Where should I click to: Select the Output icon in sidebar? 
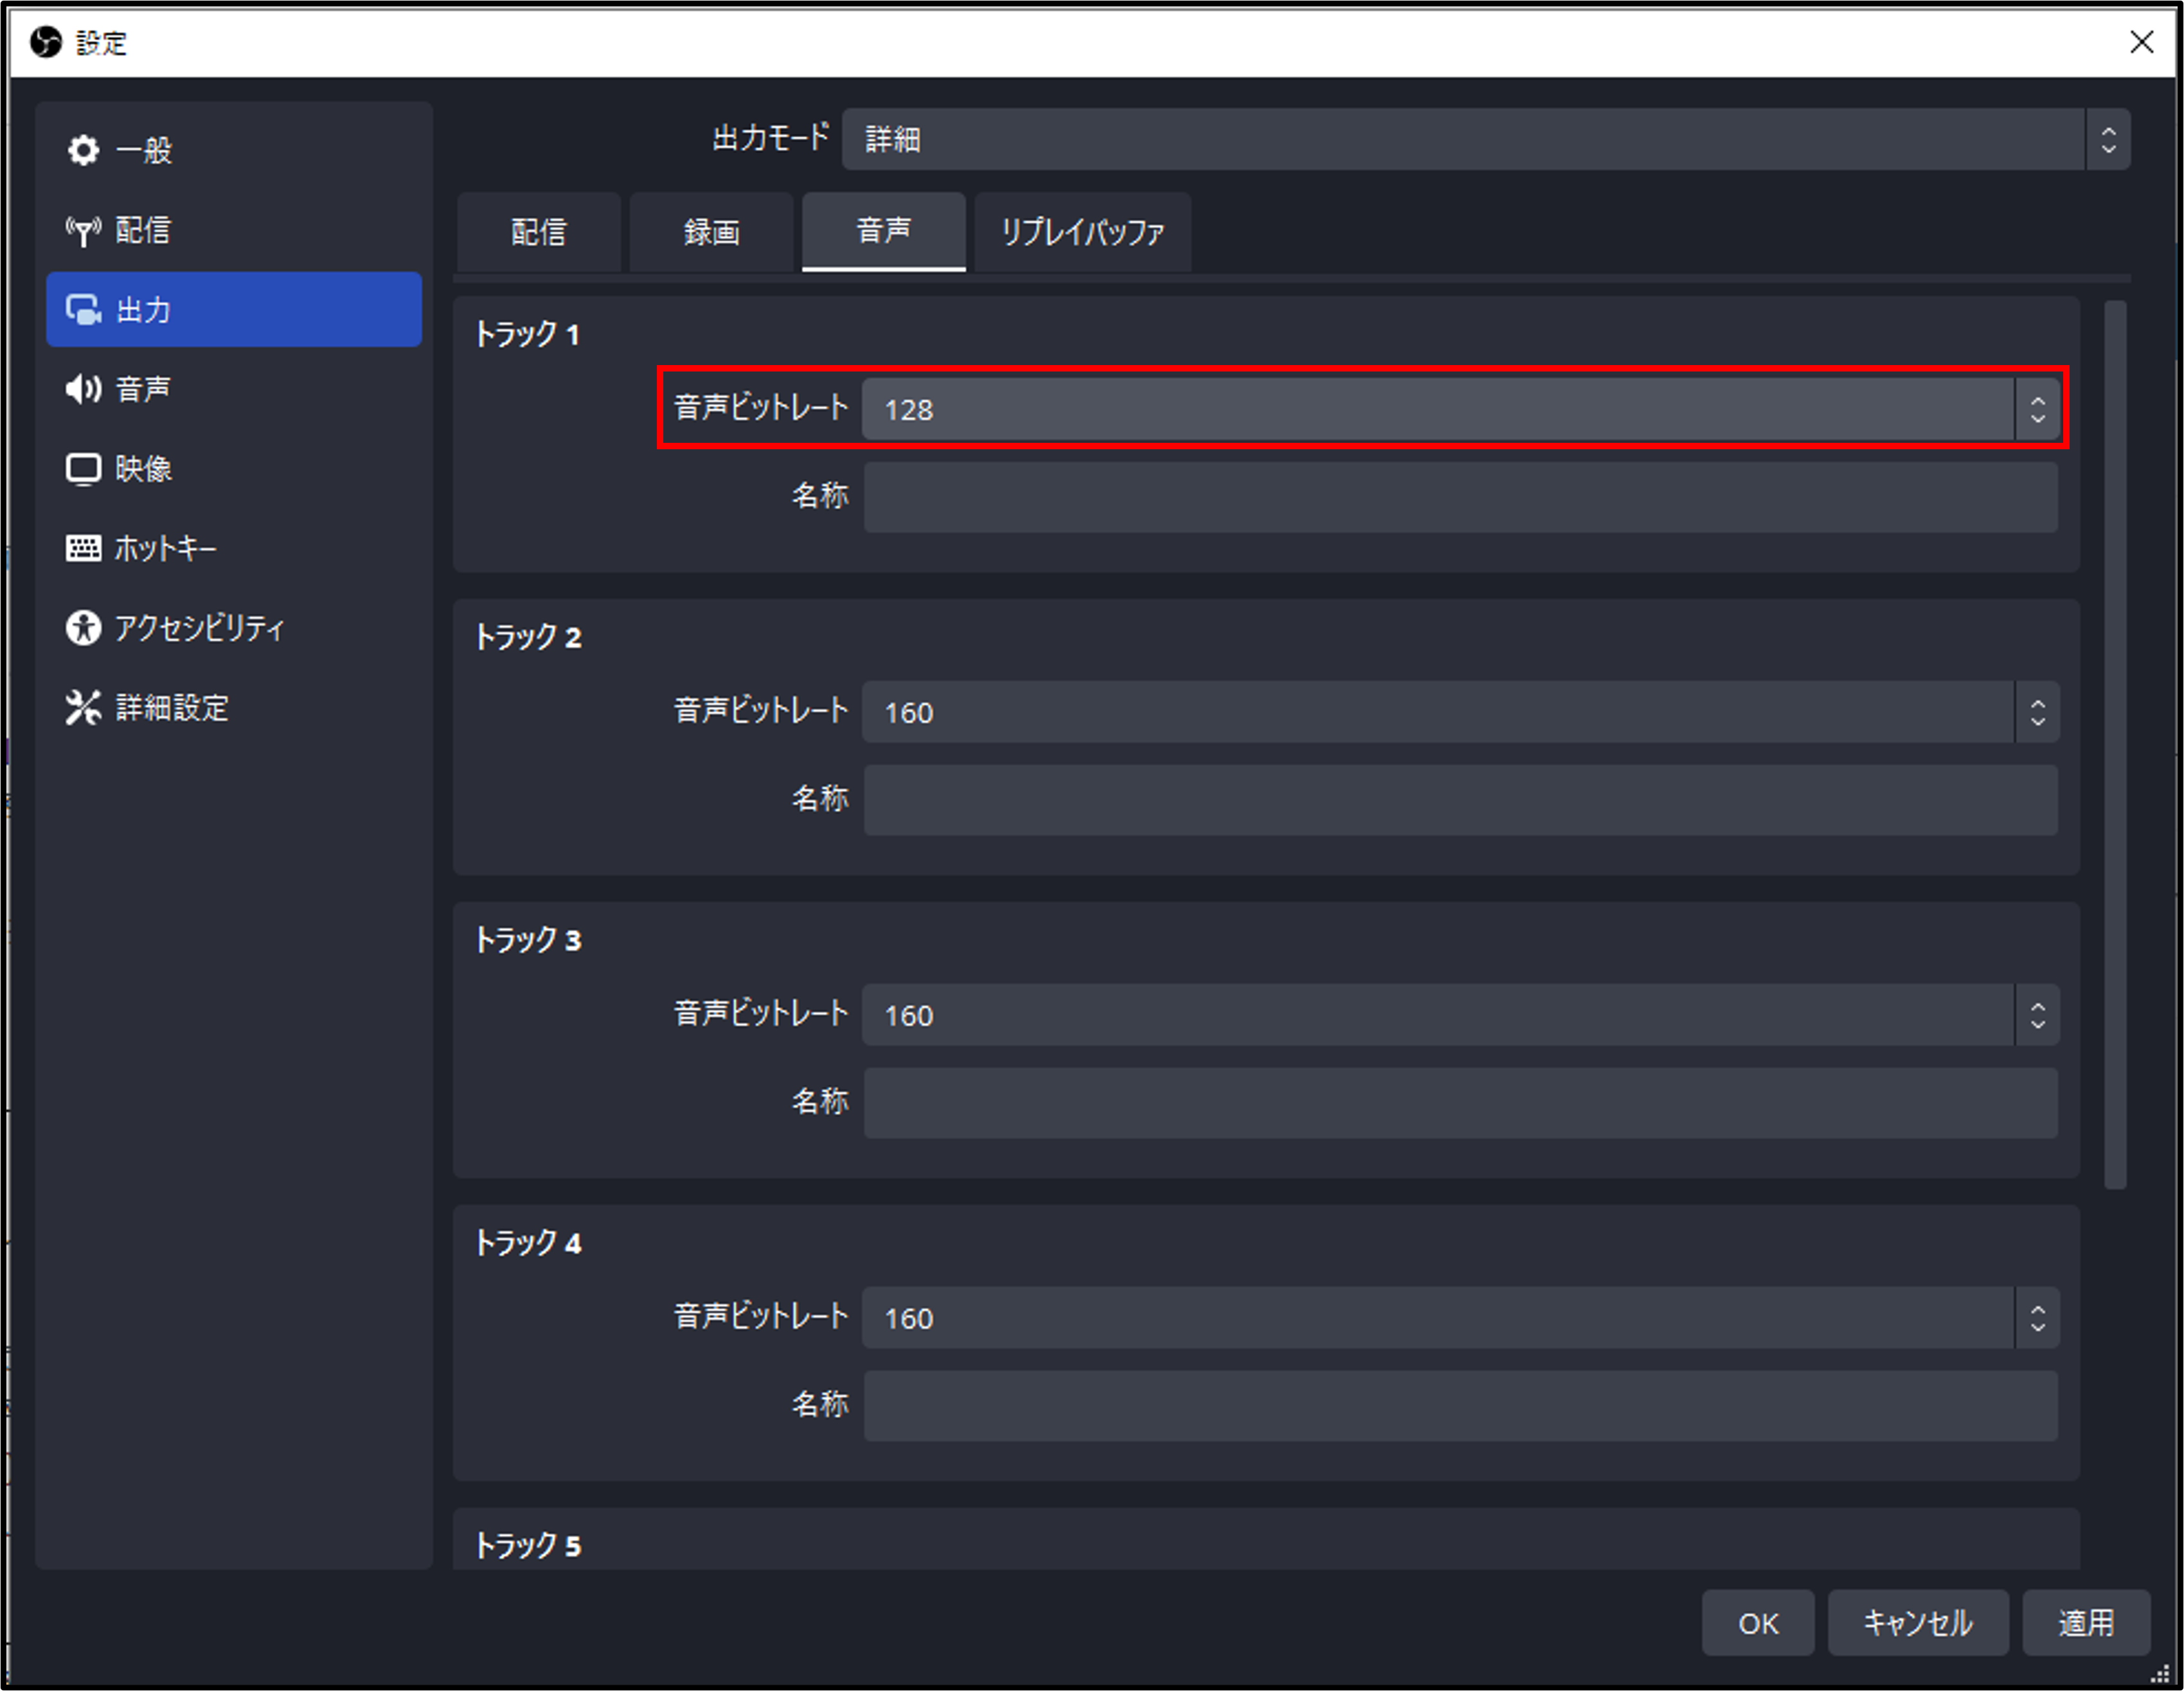point(83,310)
